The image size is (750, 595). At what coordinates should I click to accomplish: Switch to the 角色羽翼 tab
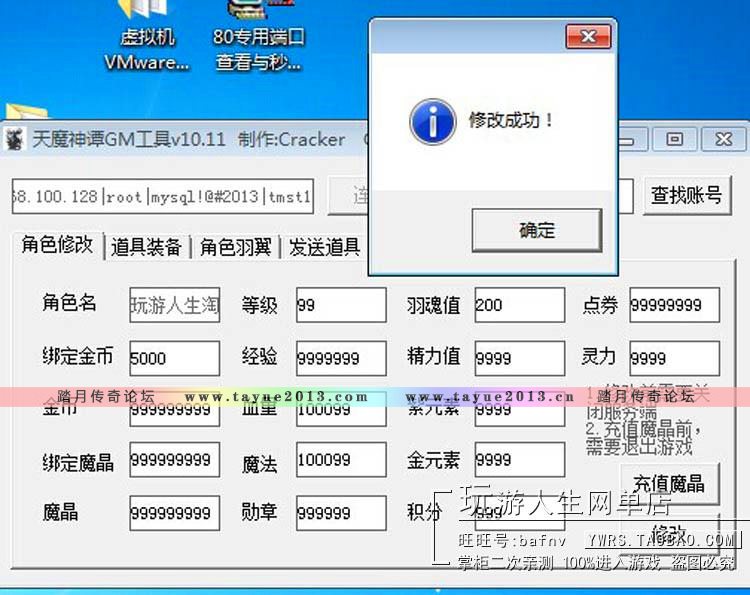pyautogui.click(x=235, y=247)
